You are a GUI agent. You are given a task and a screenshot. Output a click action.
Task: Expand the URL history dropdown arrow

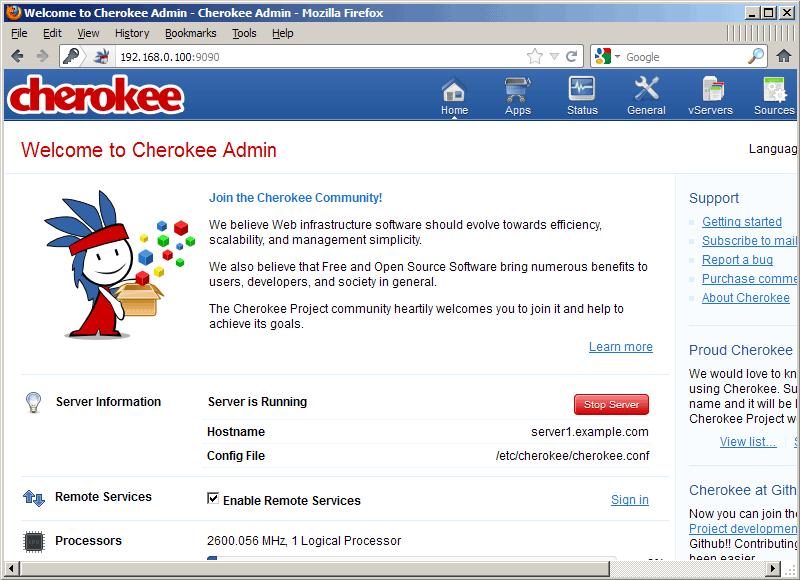pyautogui.click(x=555, y=57)
